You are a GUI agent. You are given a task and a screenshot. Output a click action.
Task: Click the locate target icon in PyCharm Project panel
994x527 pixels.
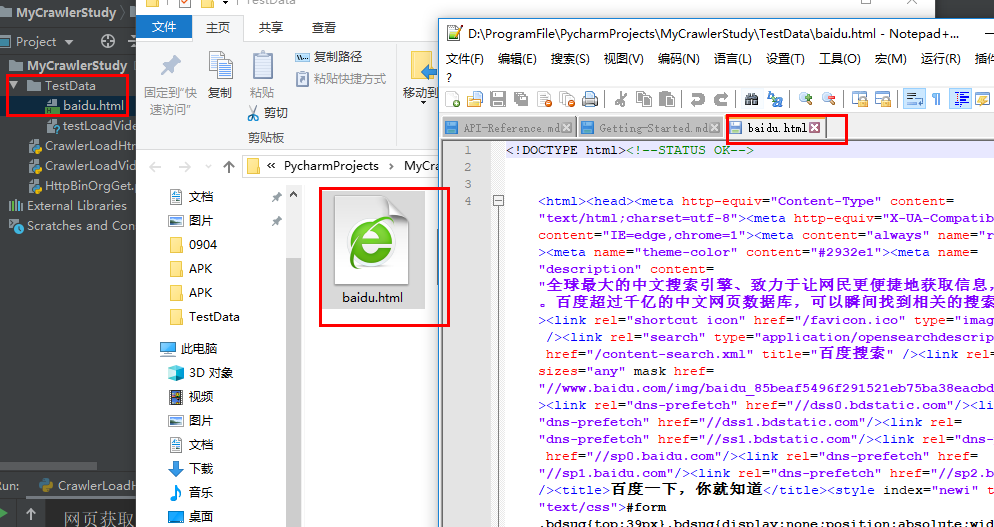[108, 41]
